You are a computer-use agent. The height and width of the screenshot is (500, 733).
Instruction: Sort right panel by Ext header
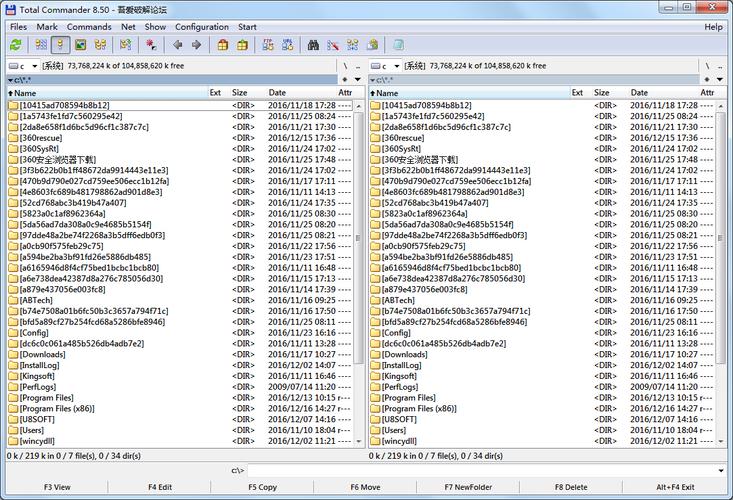tap(581, 93)
